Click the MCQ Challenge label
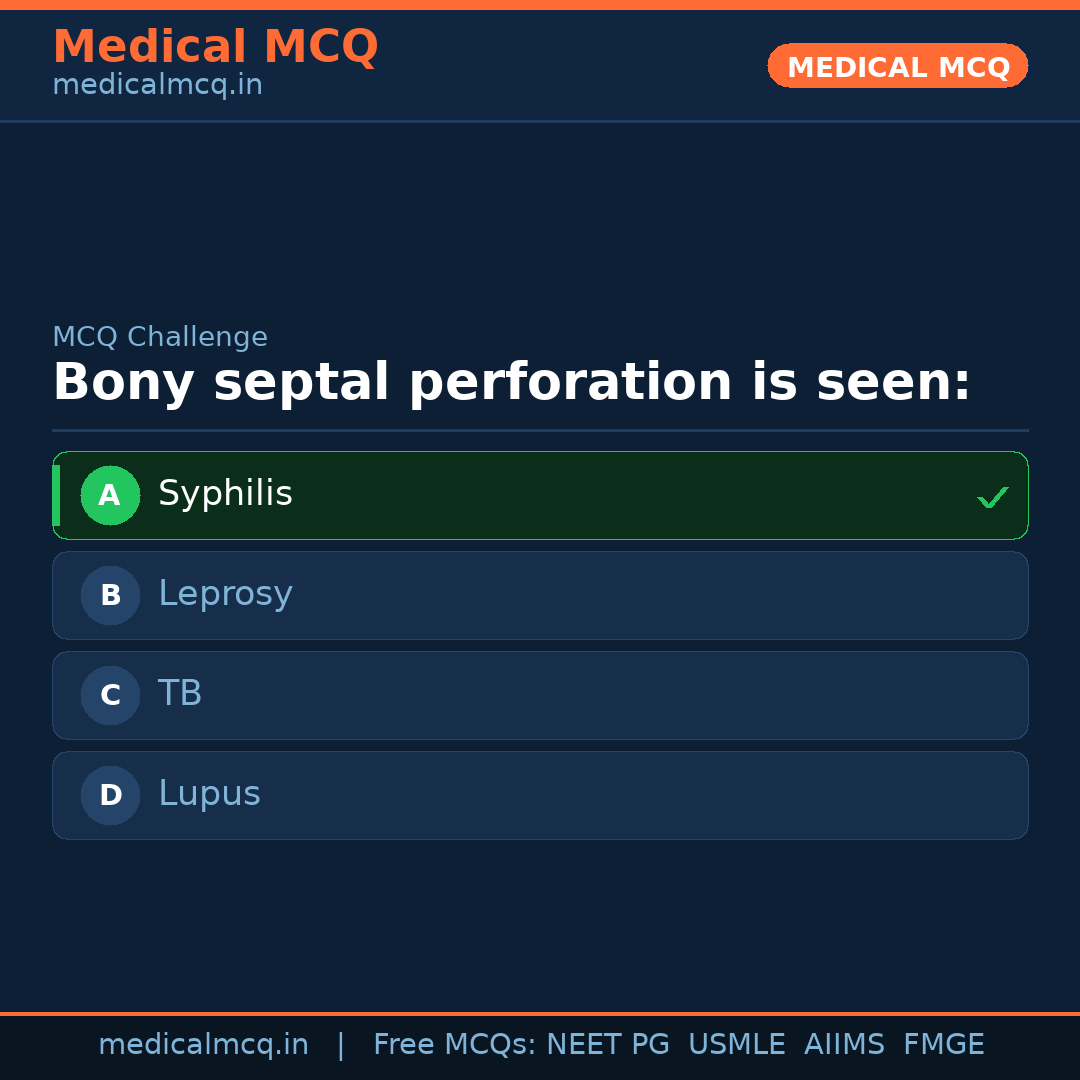The width and height of the screenshot is (1080, 1080). (160, 338)
